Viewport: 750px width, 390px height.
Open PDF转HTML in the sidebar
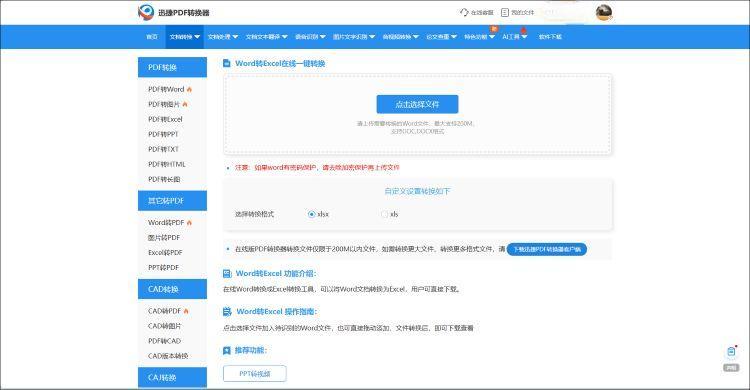point(166,164)
